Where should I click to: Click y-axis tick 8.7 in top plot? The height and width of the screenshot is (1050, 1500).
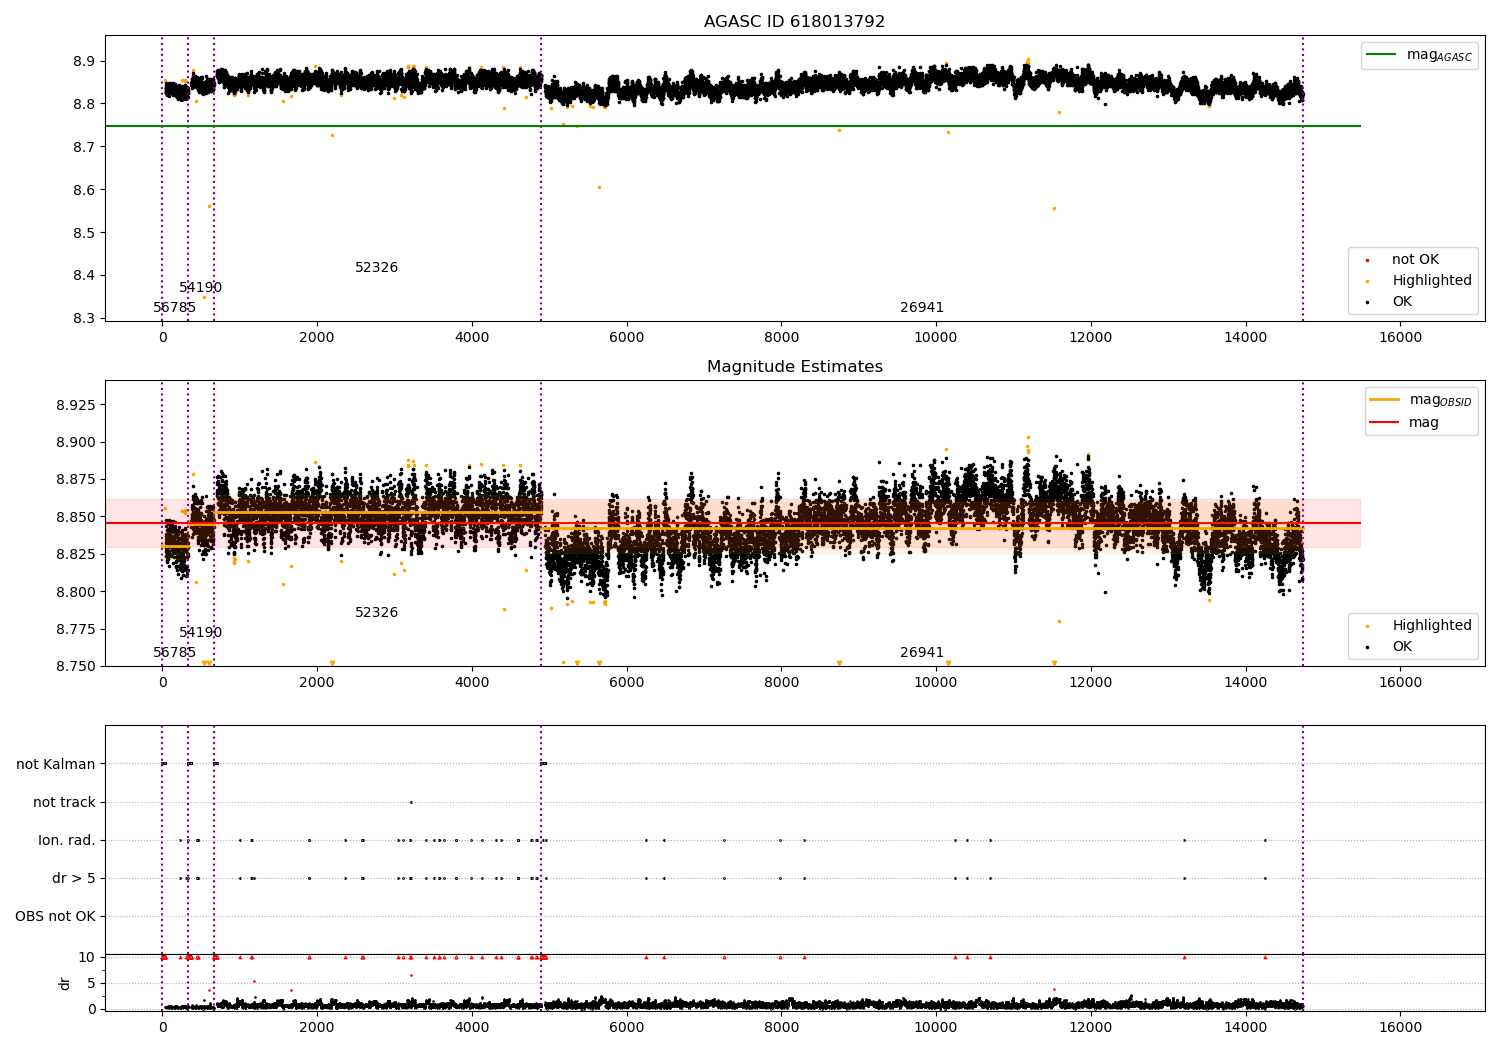[85, 148]
